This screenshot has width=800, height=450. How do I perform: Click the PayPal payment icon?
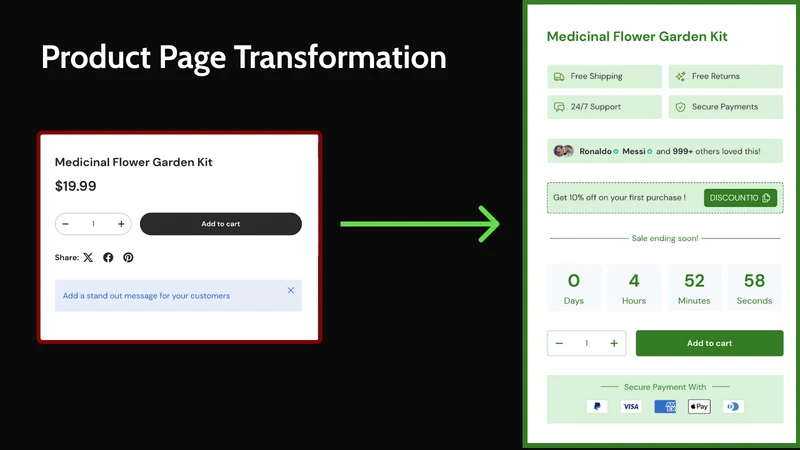pyautogui.click(x=597, y=406)
